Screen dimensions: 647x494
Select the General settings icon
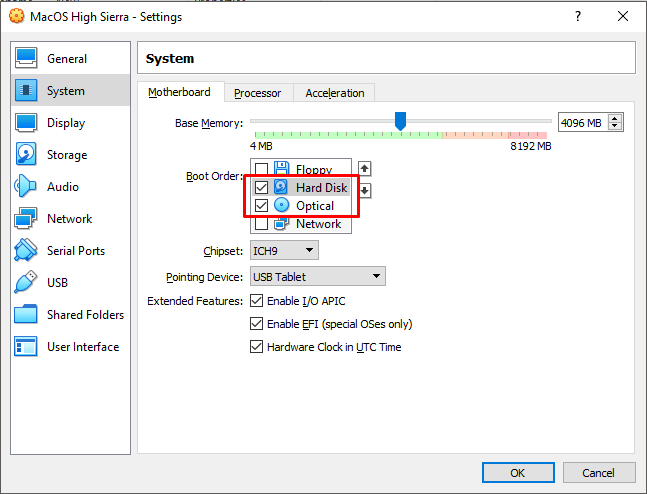(27, 59)
